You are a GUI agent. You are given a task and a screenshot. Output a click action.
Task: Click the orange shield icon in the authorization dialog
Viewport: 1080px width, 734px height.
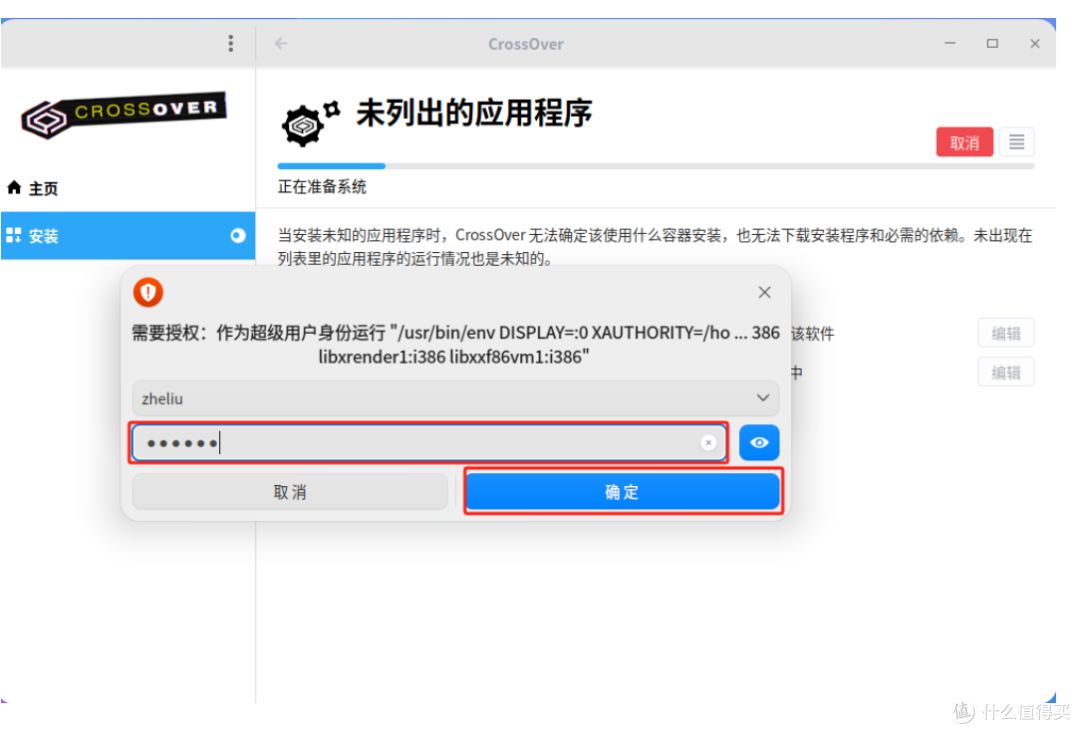point(148,292)
